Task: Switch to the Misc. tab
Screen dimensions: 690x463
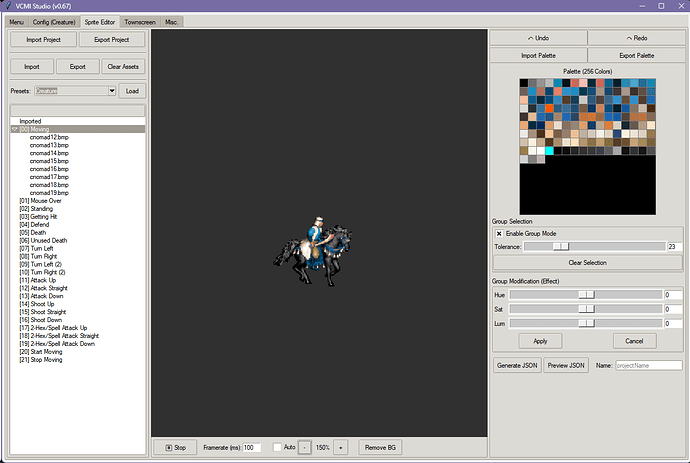Action: coord(172,22)
